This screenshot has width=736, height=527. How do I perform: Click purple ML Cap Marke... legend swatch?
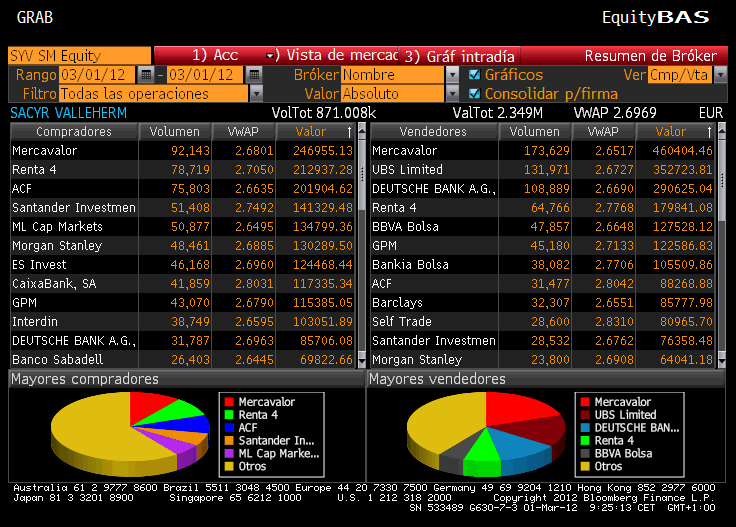229,454
